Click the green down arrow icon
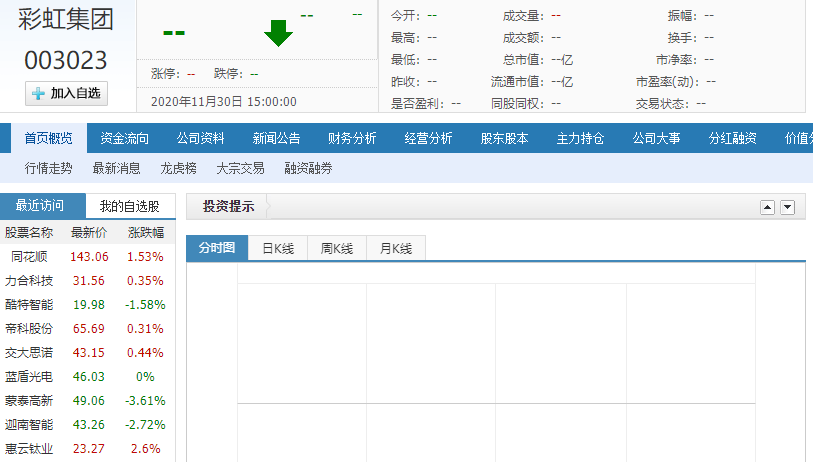The image size is (813, 462). point(278,33)
